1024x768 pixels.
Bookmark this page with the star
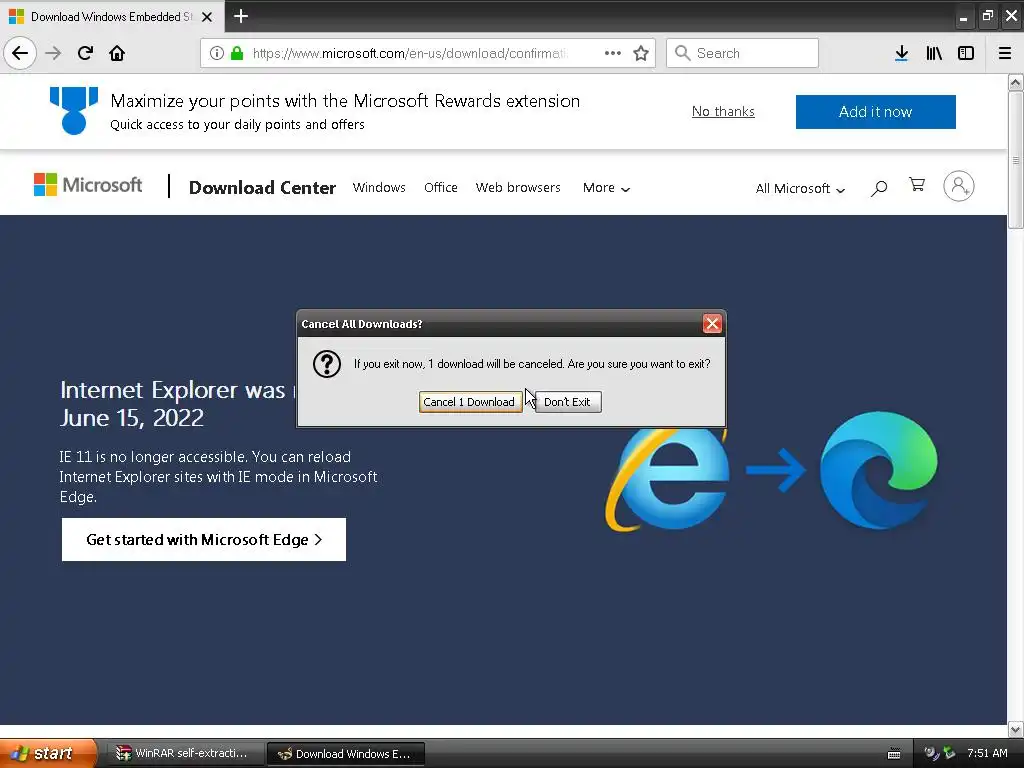[641, 53]
